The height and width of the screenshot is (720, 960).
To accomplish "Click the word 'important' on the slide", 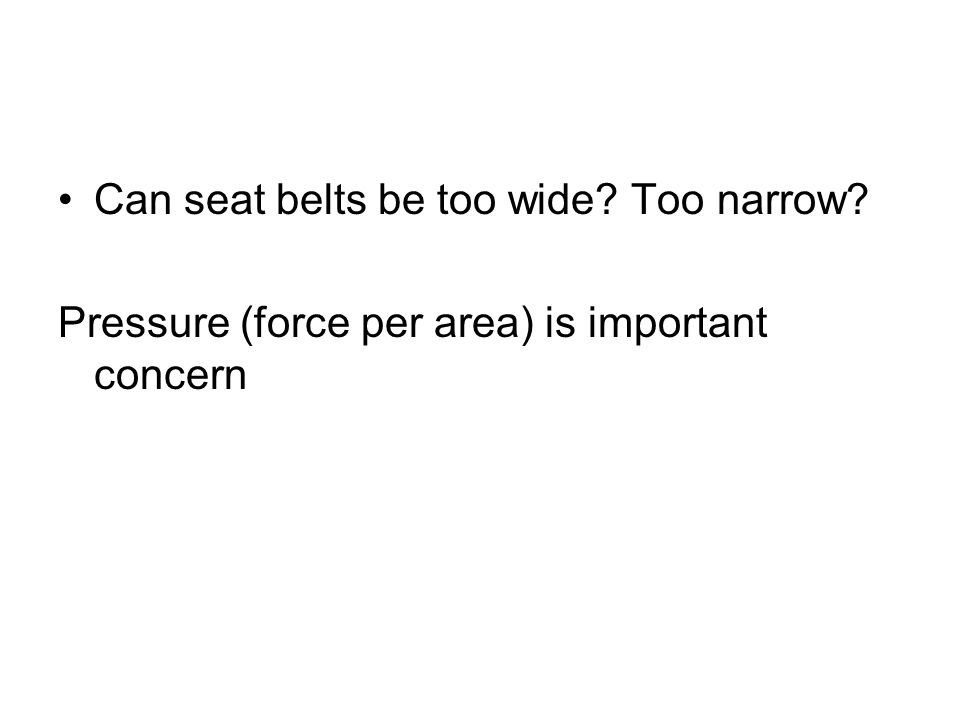I will coord(678,323).
